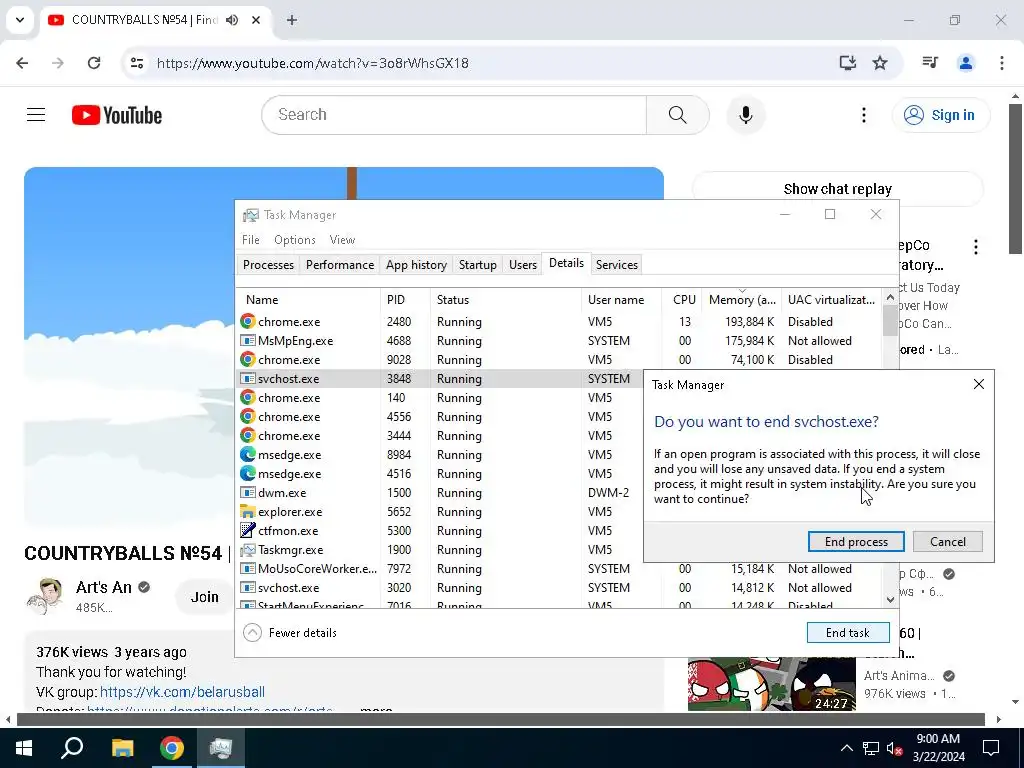The width and height of the screenshot is (1024, 768).
Task: Switch to the Users tab
Action: (522, 264)
